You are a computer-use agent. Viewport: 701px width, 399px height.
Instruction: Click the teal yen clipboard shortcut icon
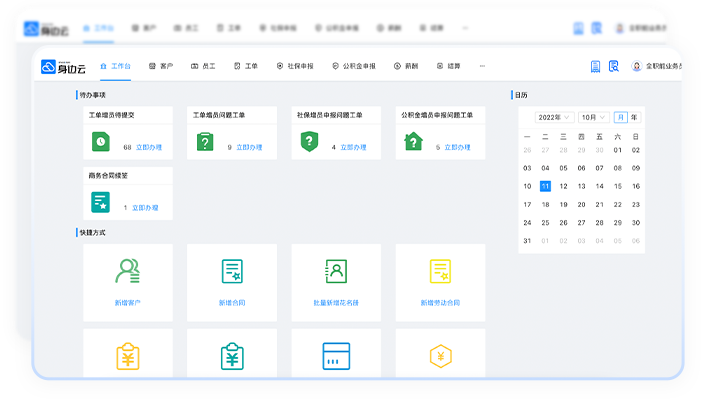coord(232,357)
